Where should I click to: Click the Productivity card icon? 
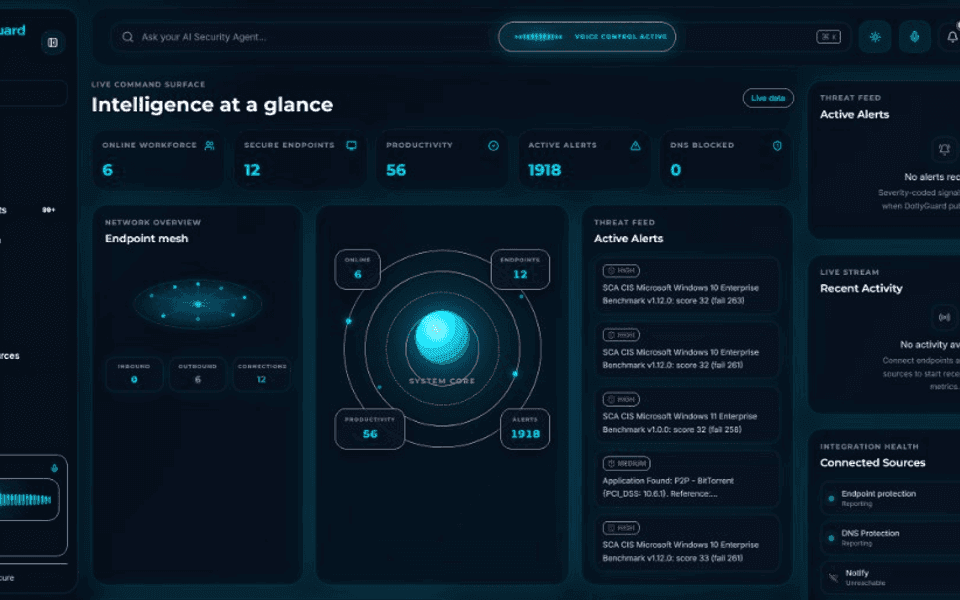point(493,146)
